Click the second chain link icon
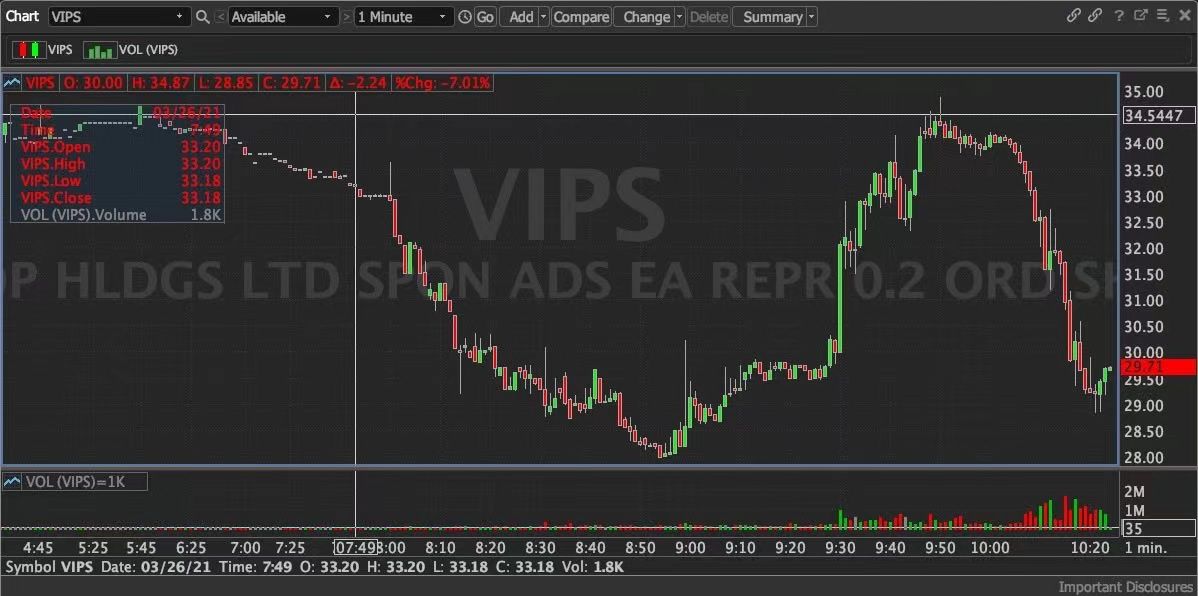Viewport: 1198px width, 596px height. (x=1095, y=15)
